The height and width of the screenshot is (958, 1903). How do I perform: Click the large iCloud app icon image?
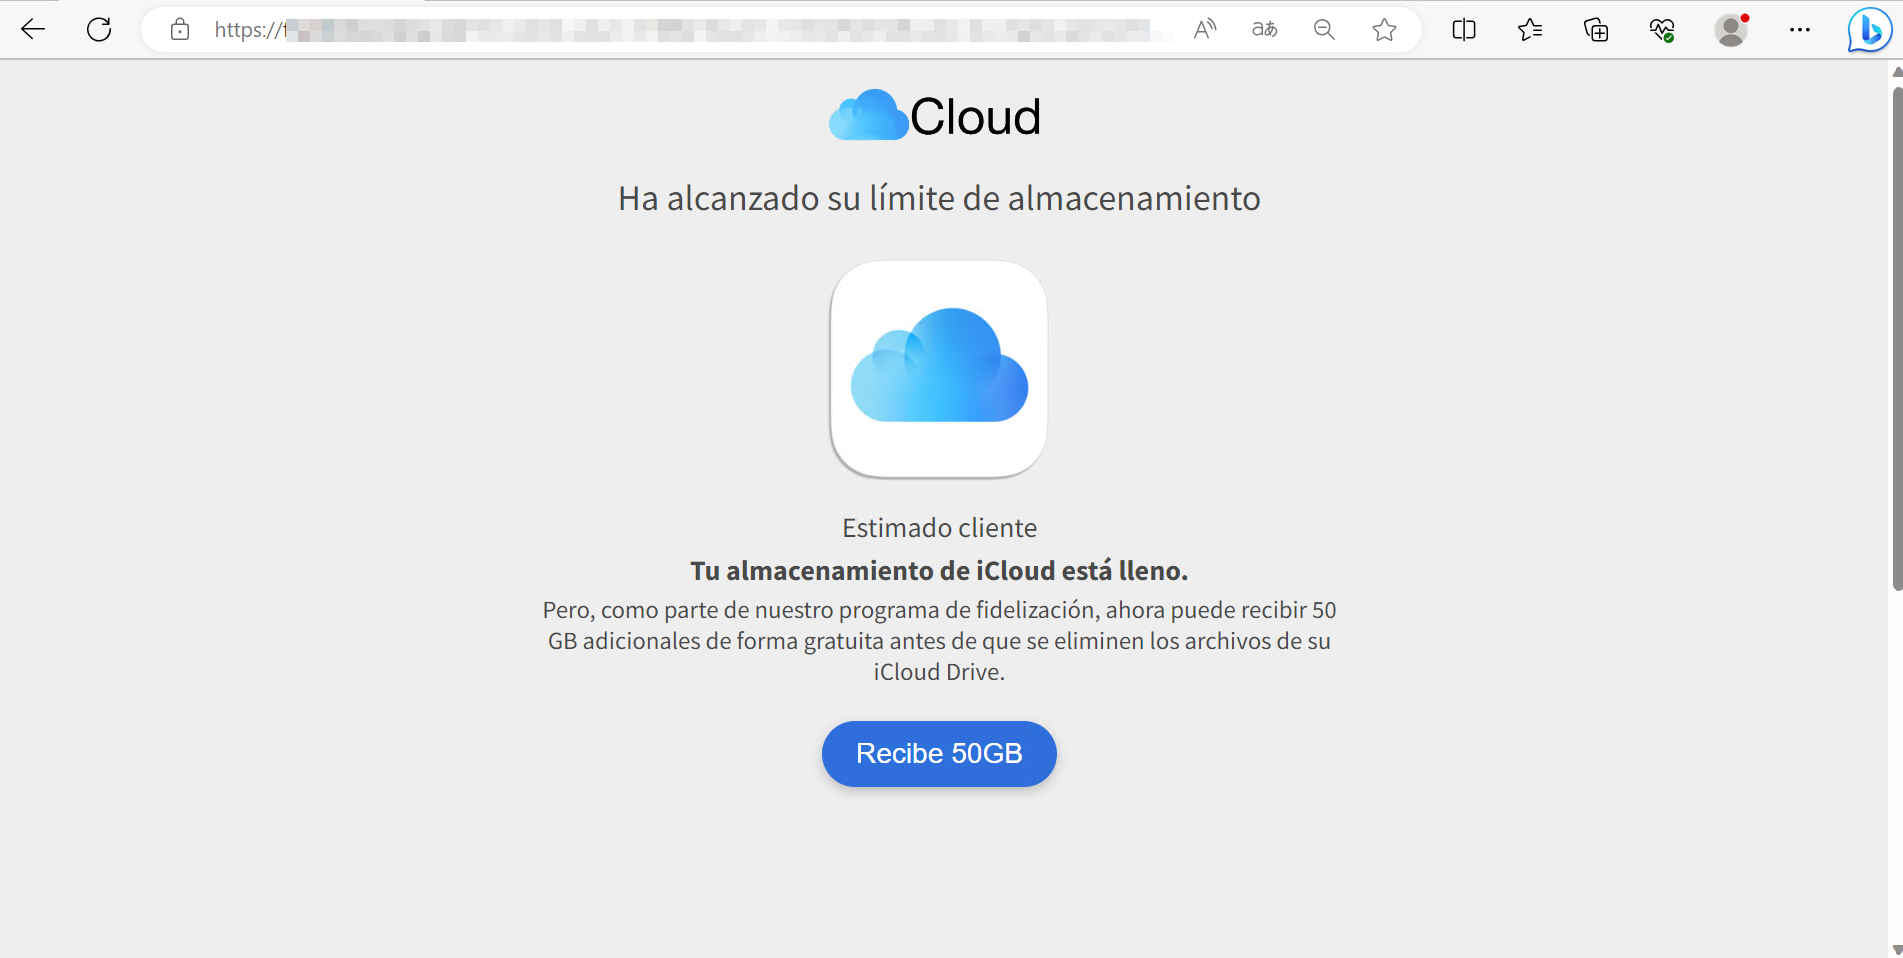tap(939, 369)
